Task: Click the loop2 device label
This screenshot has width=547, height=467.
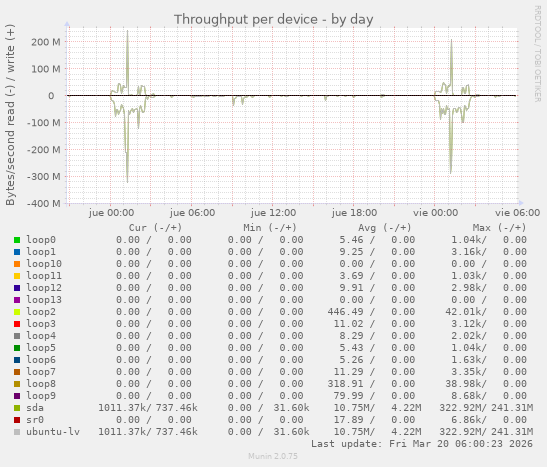Action: point(41,311)
